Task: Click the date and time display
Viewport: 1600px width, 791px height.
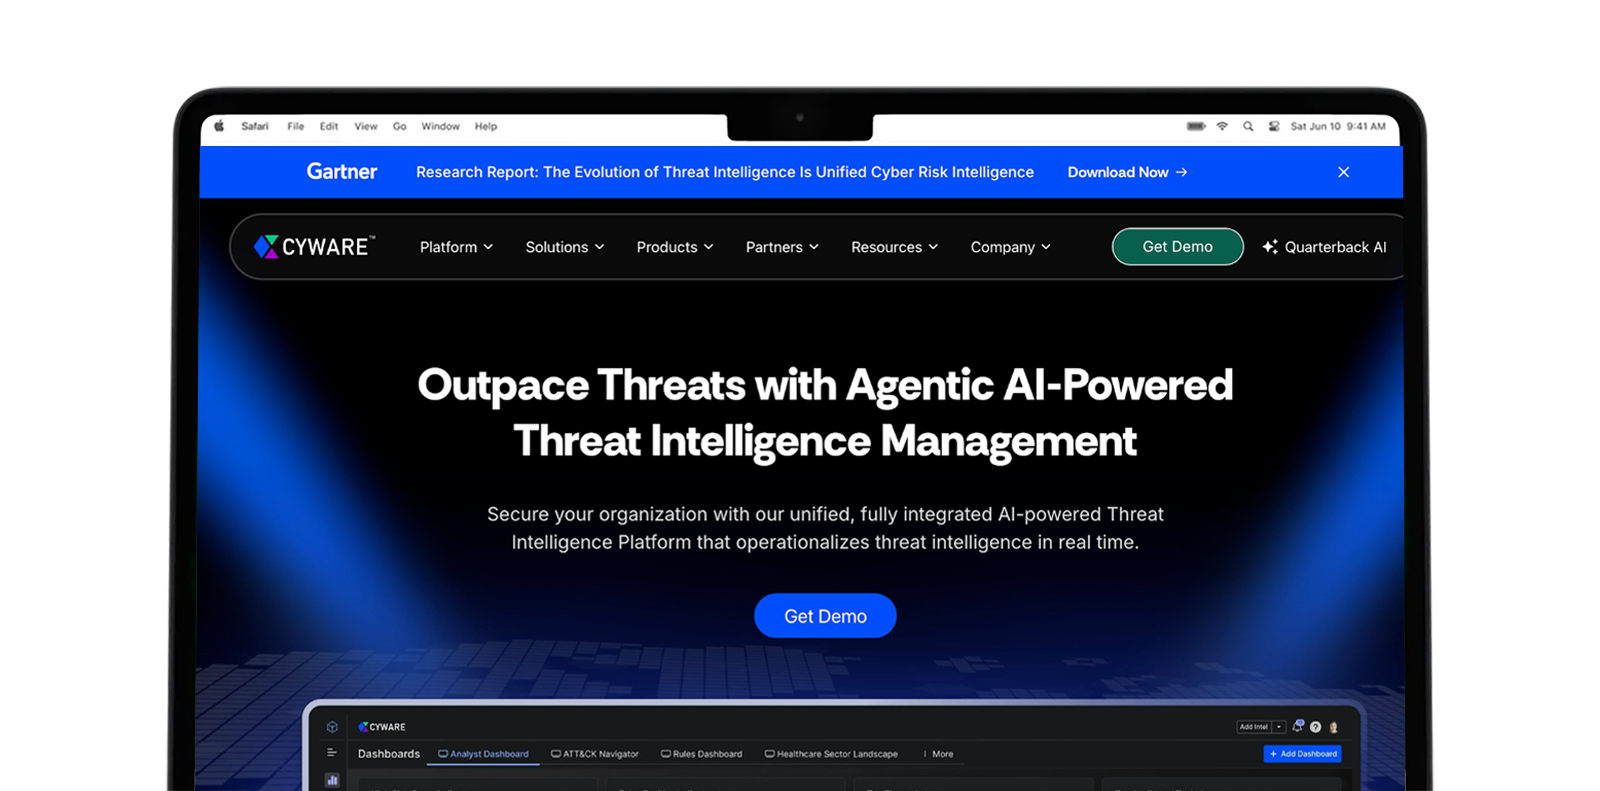Action: click(1338, 126)
